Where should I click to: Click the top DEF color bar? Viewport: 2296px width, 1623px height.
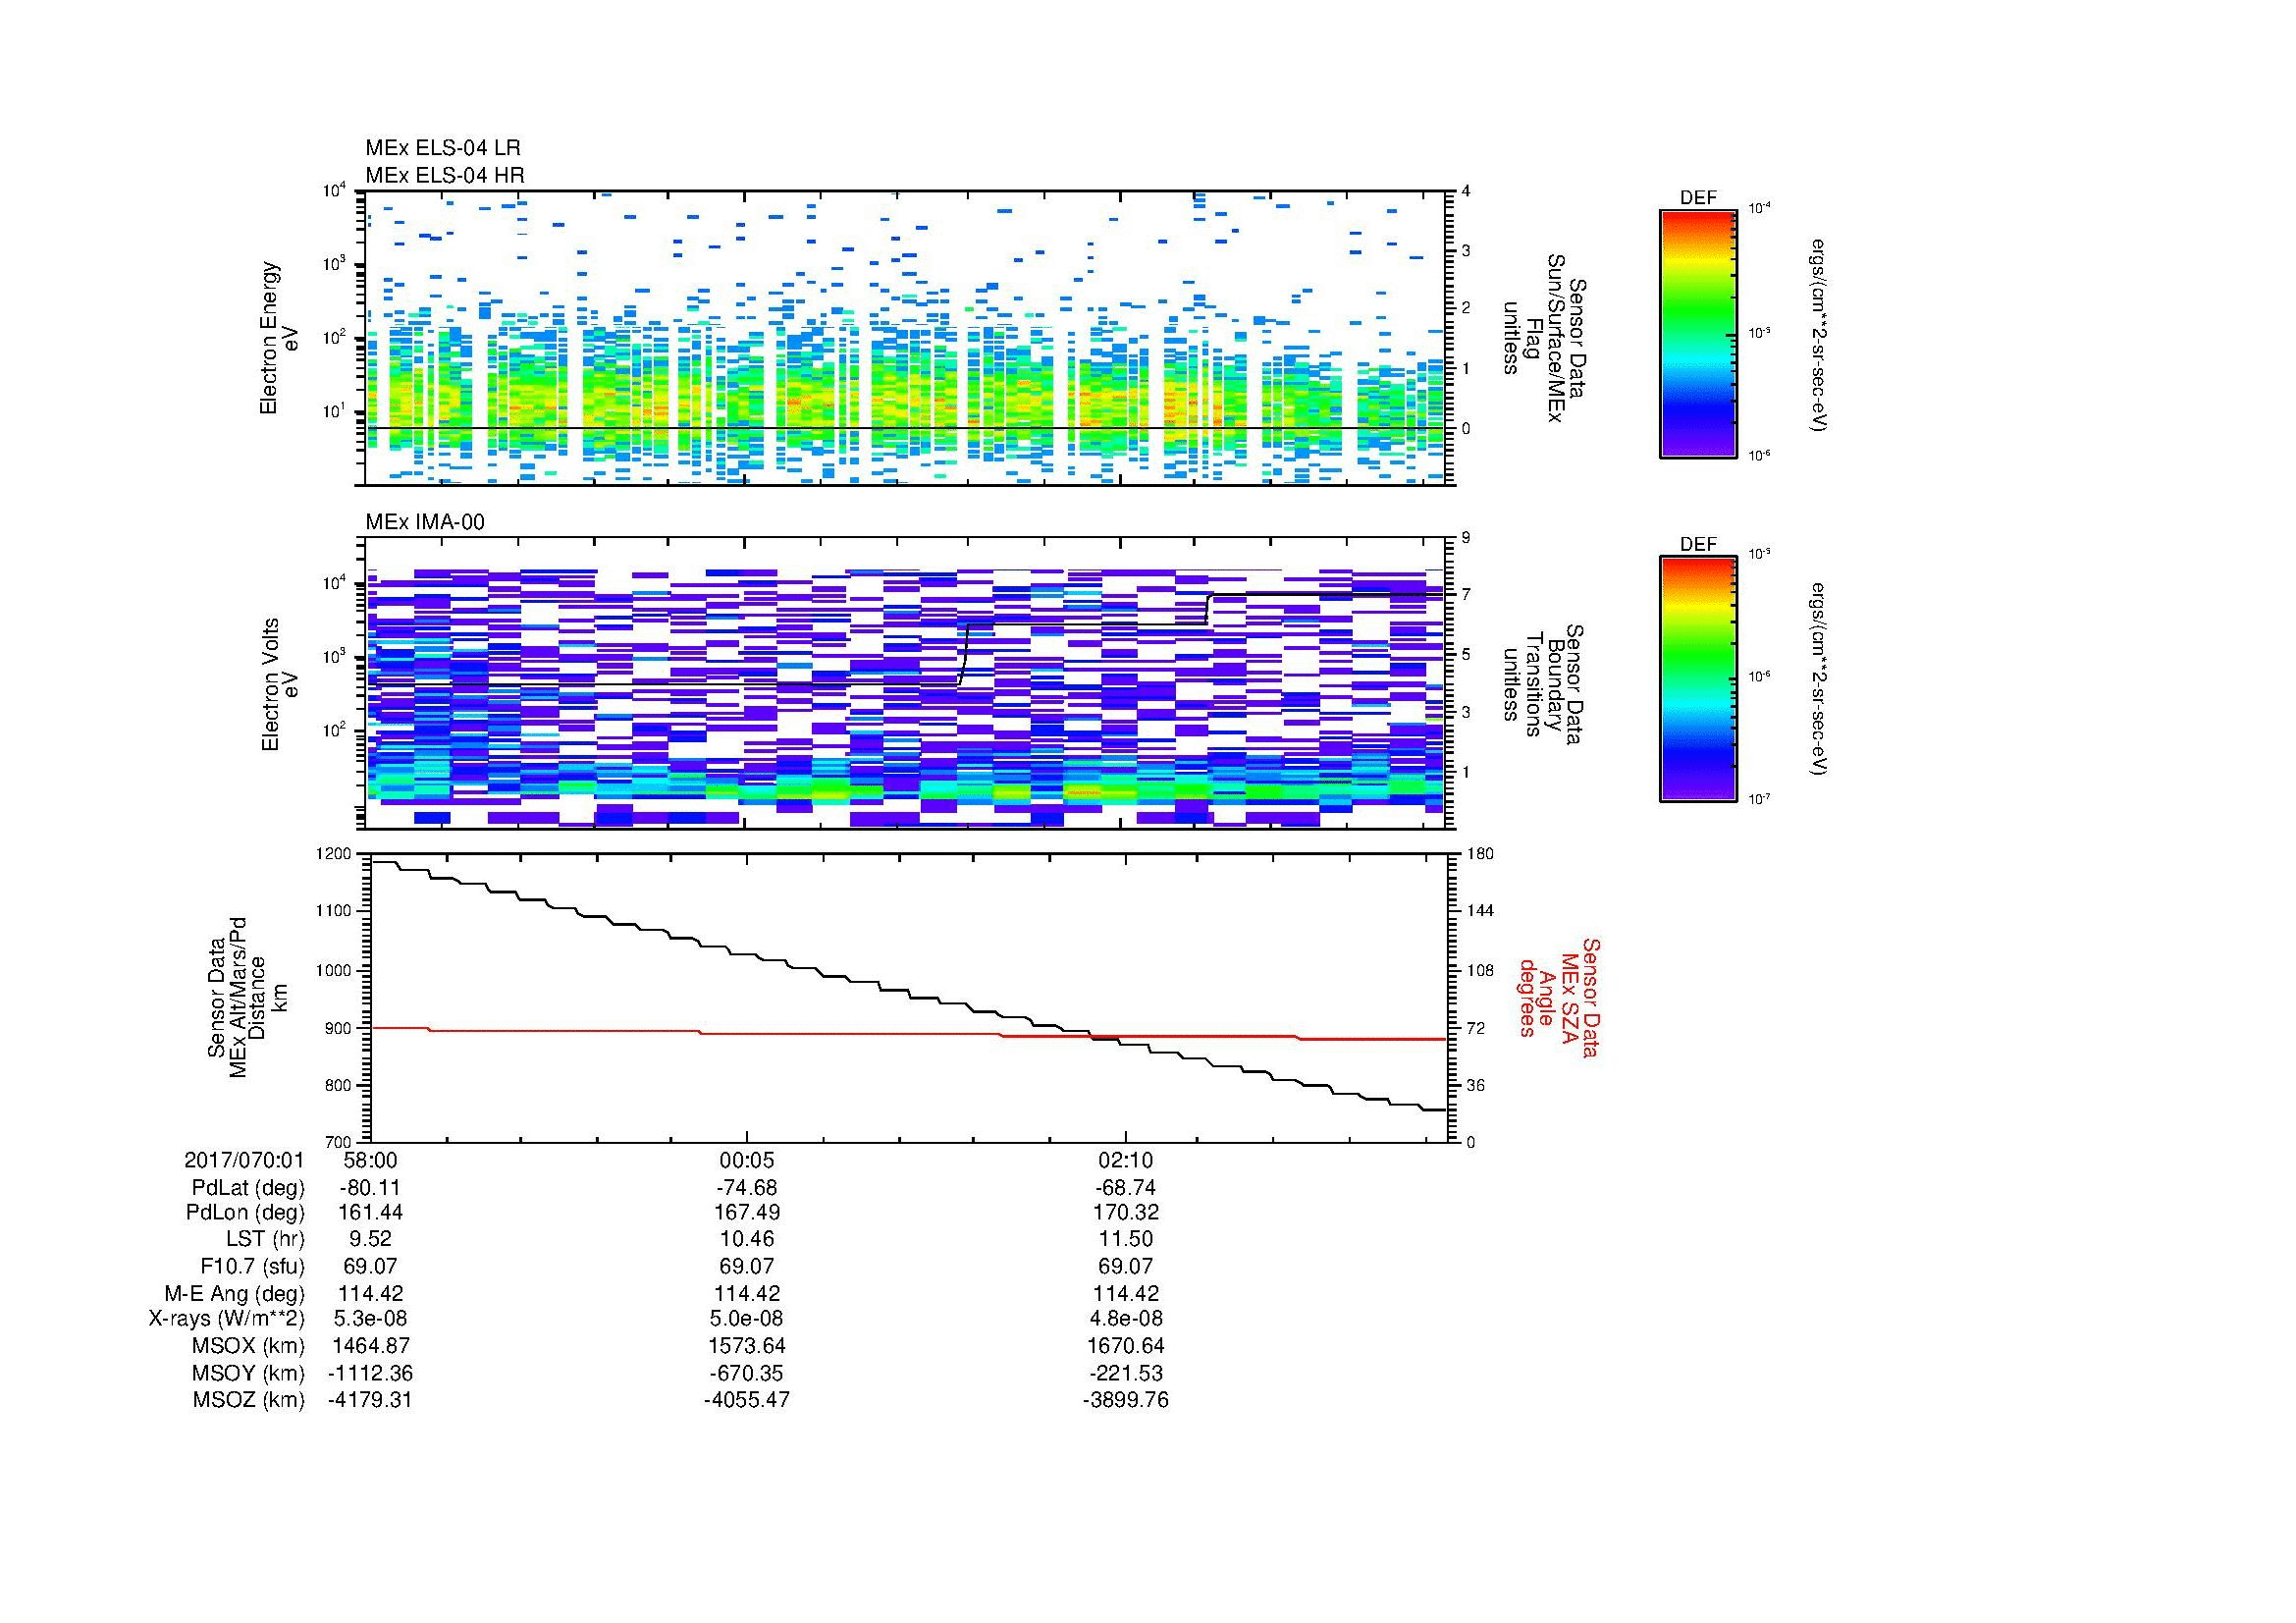1697,333
